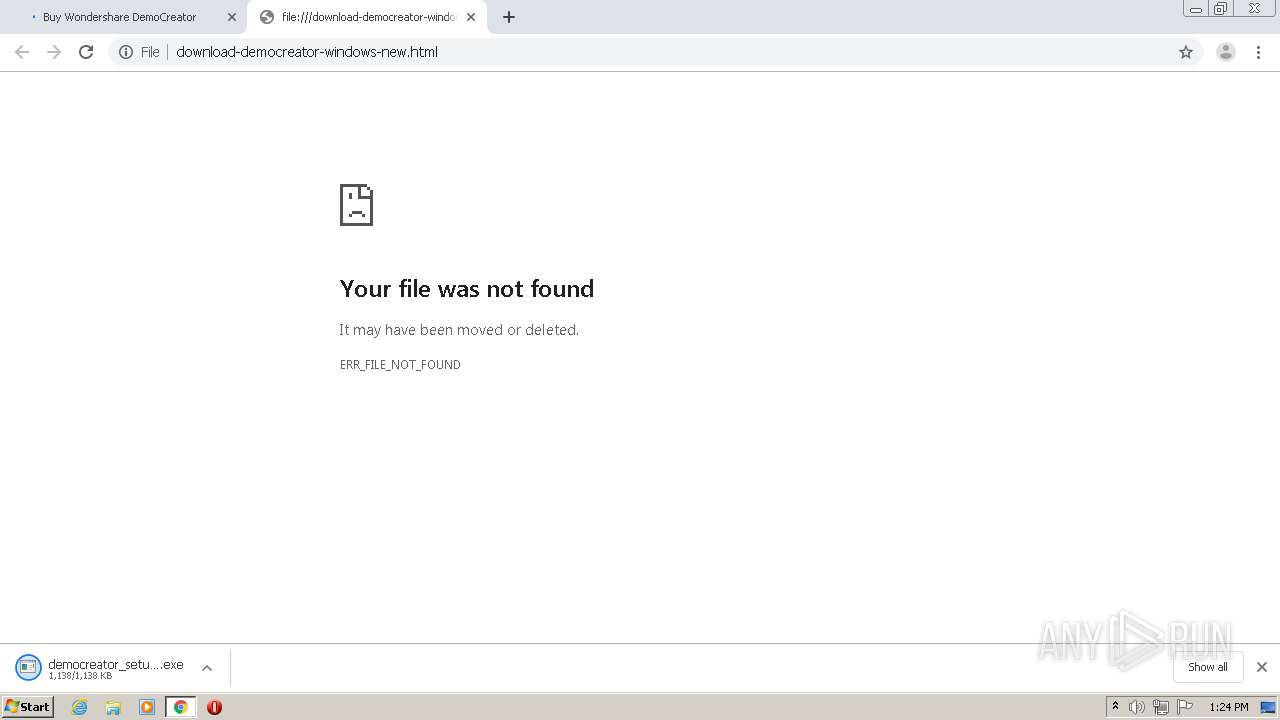Go forward to next page
The width and height of the screenshot is (1280, 720).
pyautogui.click(x=54, y=52)
